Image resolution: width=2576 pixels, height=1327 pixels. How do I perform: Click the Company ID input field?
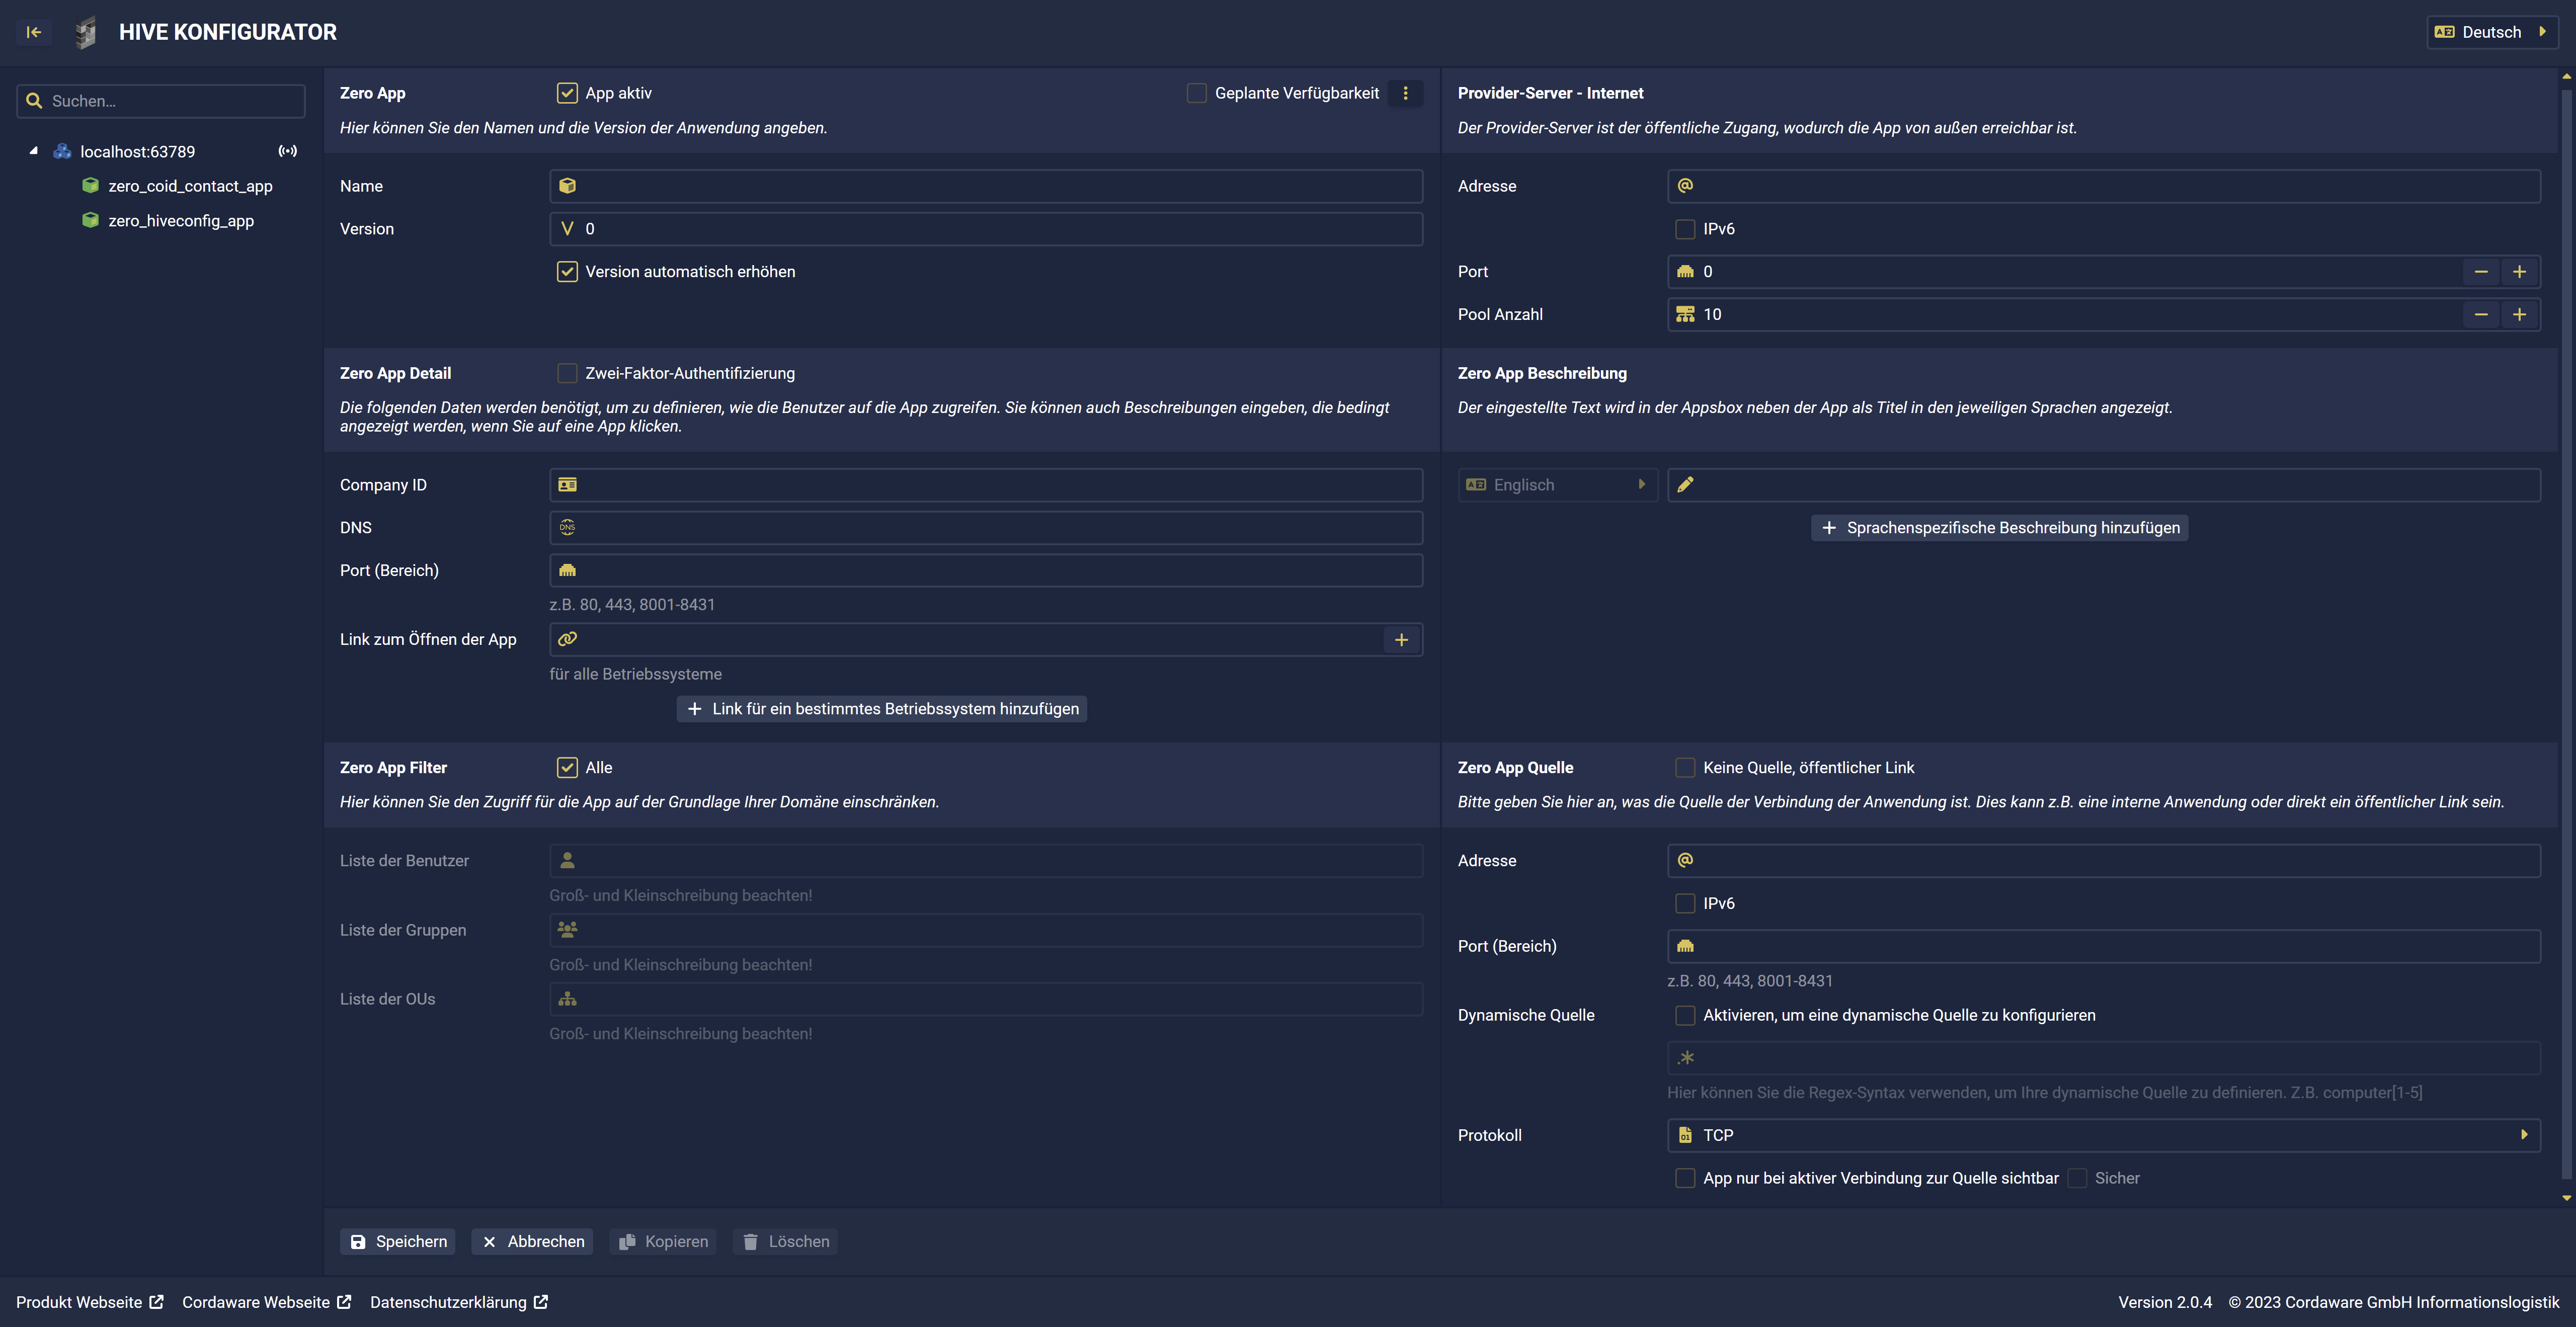[986, 485]
